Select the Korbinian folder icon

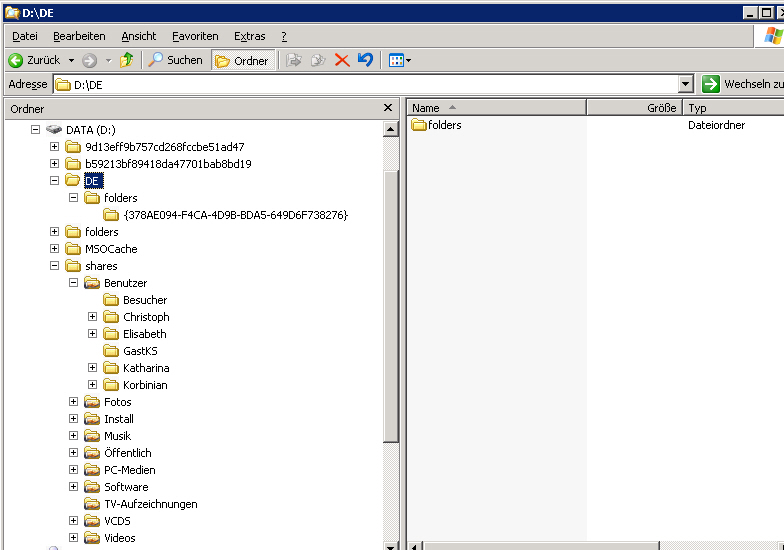pos(111,385)
